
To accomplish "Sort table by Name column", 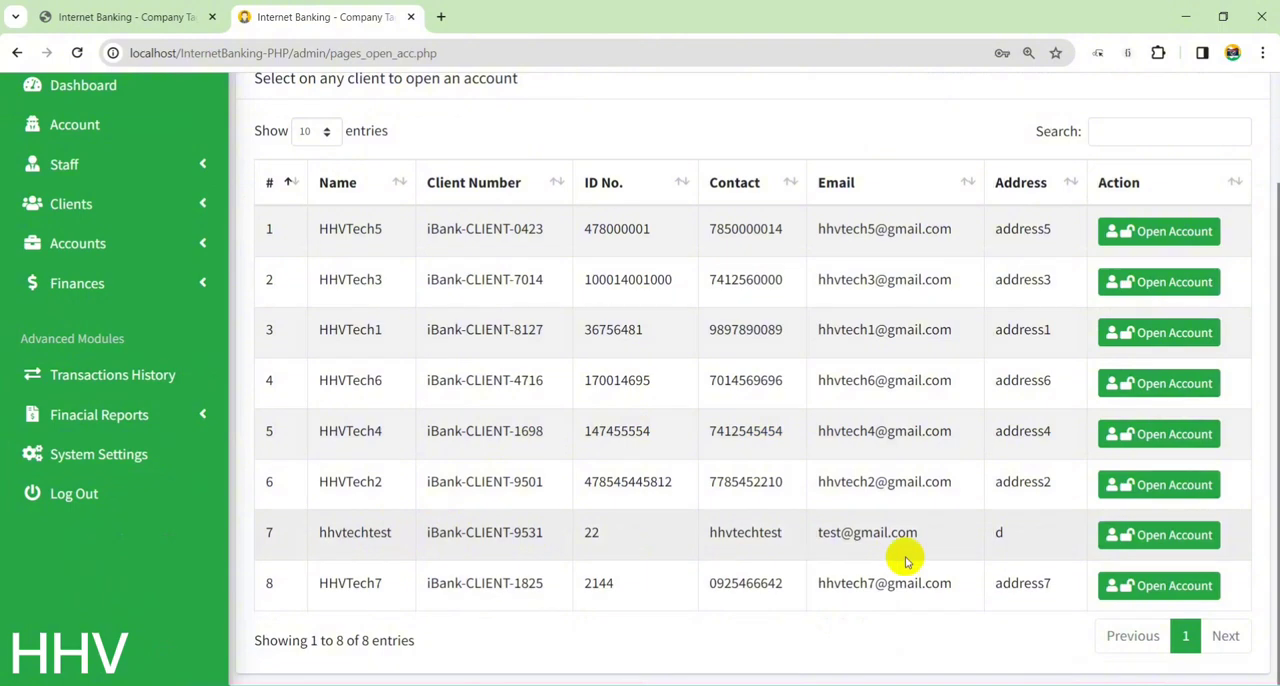I will click(361, 182).
